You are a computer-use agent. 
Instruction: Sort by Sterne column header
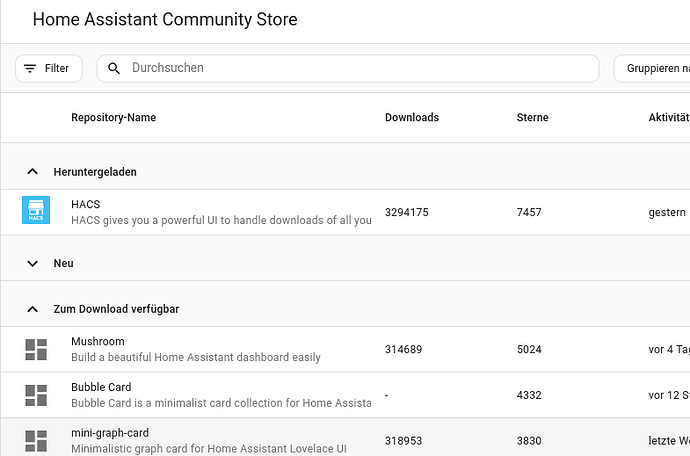[532, 118]
